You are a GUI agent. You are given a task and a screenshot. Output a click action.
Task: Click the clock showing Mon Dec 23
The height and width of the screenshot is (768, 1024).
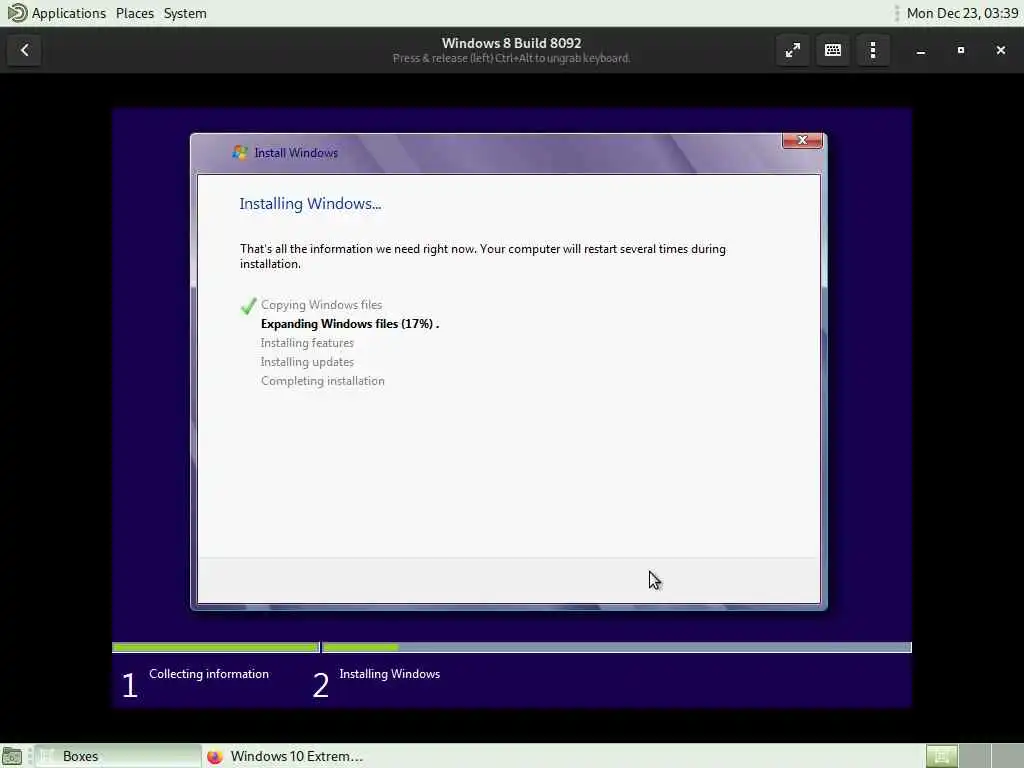coord(962,13)
